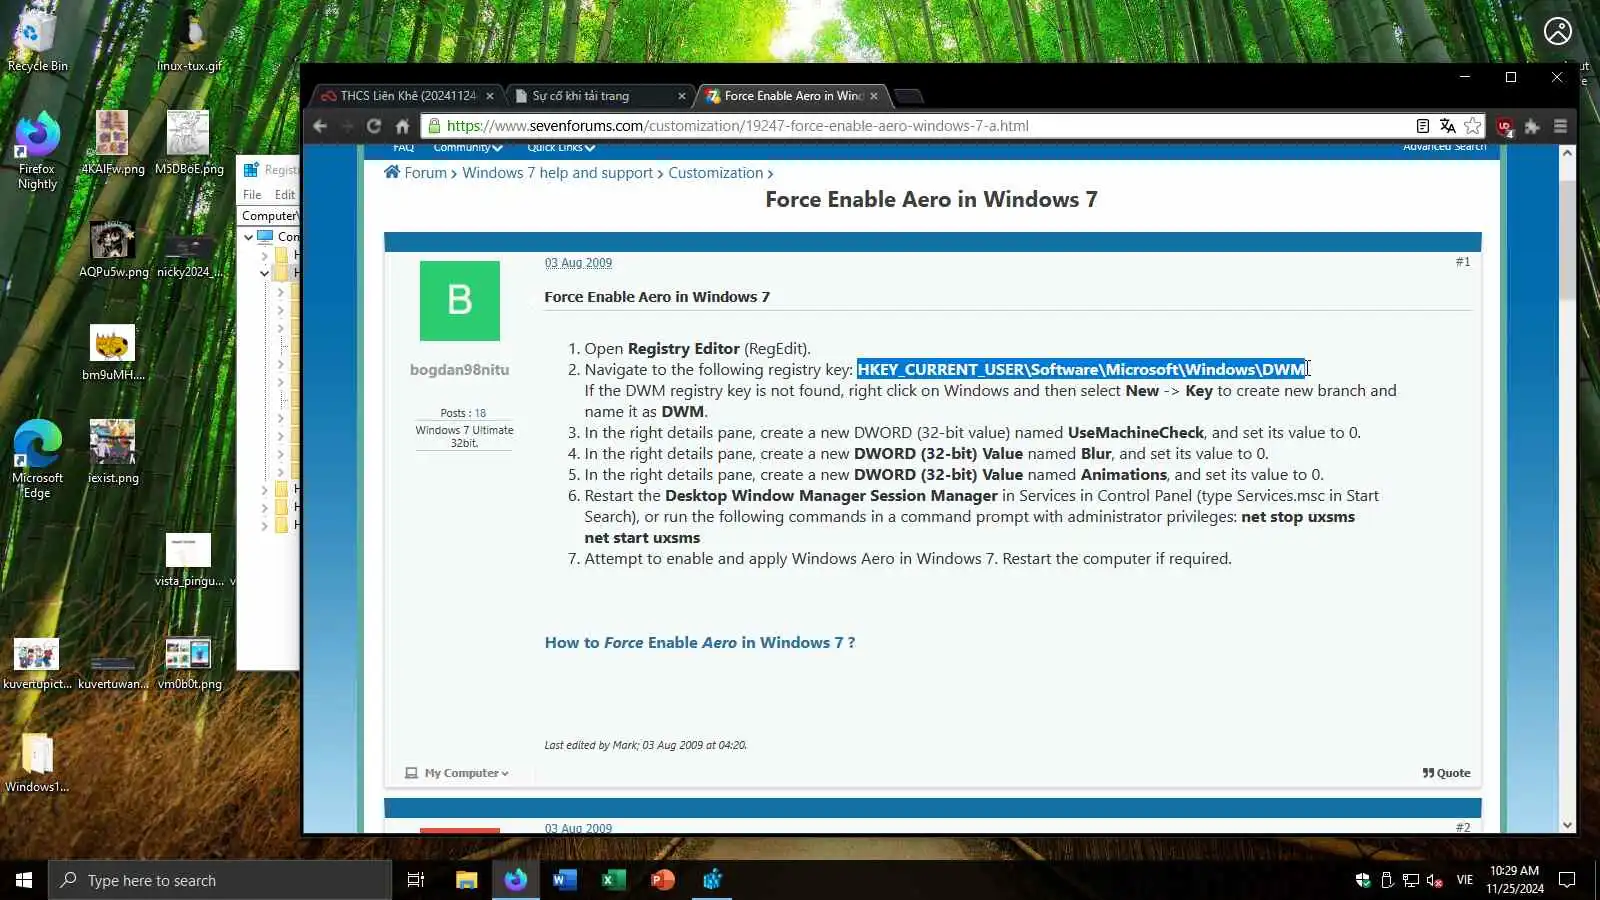This screenshot has height=900, width=1600.
Task: Click the page vertical scrollbar thumb
Action: point(1567,240)
